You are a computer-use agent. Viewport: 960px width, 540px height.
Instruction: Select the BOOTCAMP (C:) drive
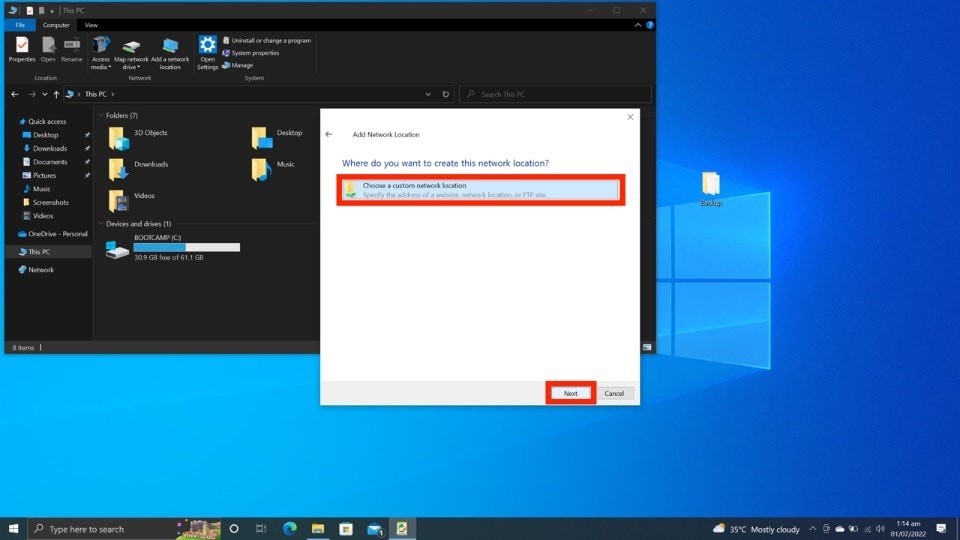click(x=173, y=248)
